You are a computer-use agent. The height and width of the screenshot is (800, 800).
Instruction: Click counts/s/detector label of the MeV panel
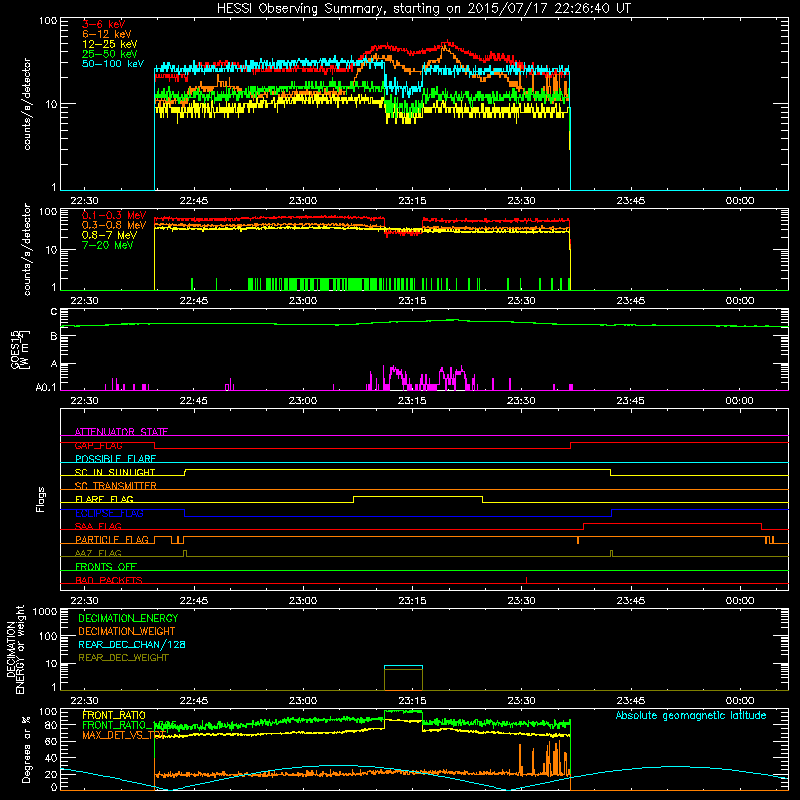(x=27, y=249)
